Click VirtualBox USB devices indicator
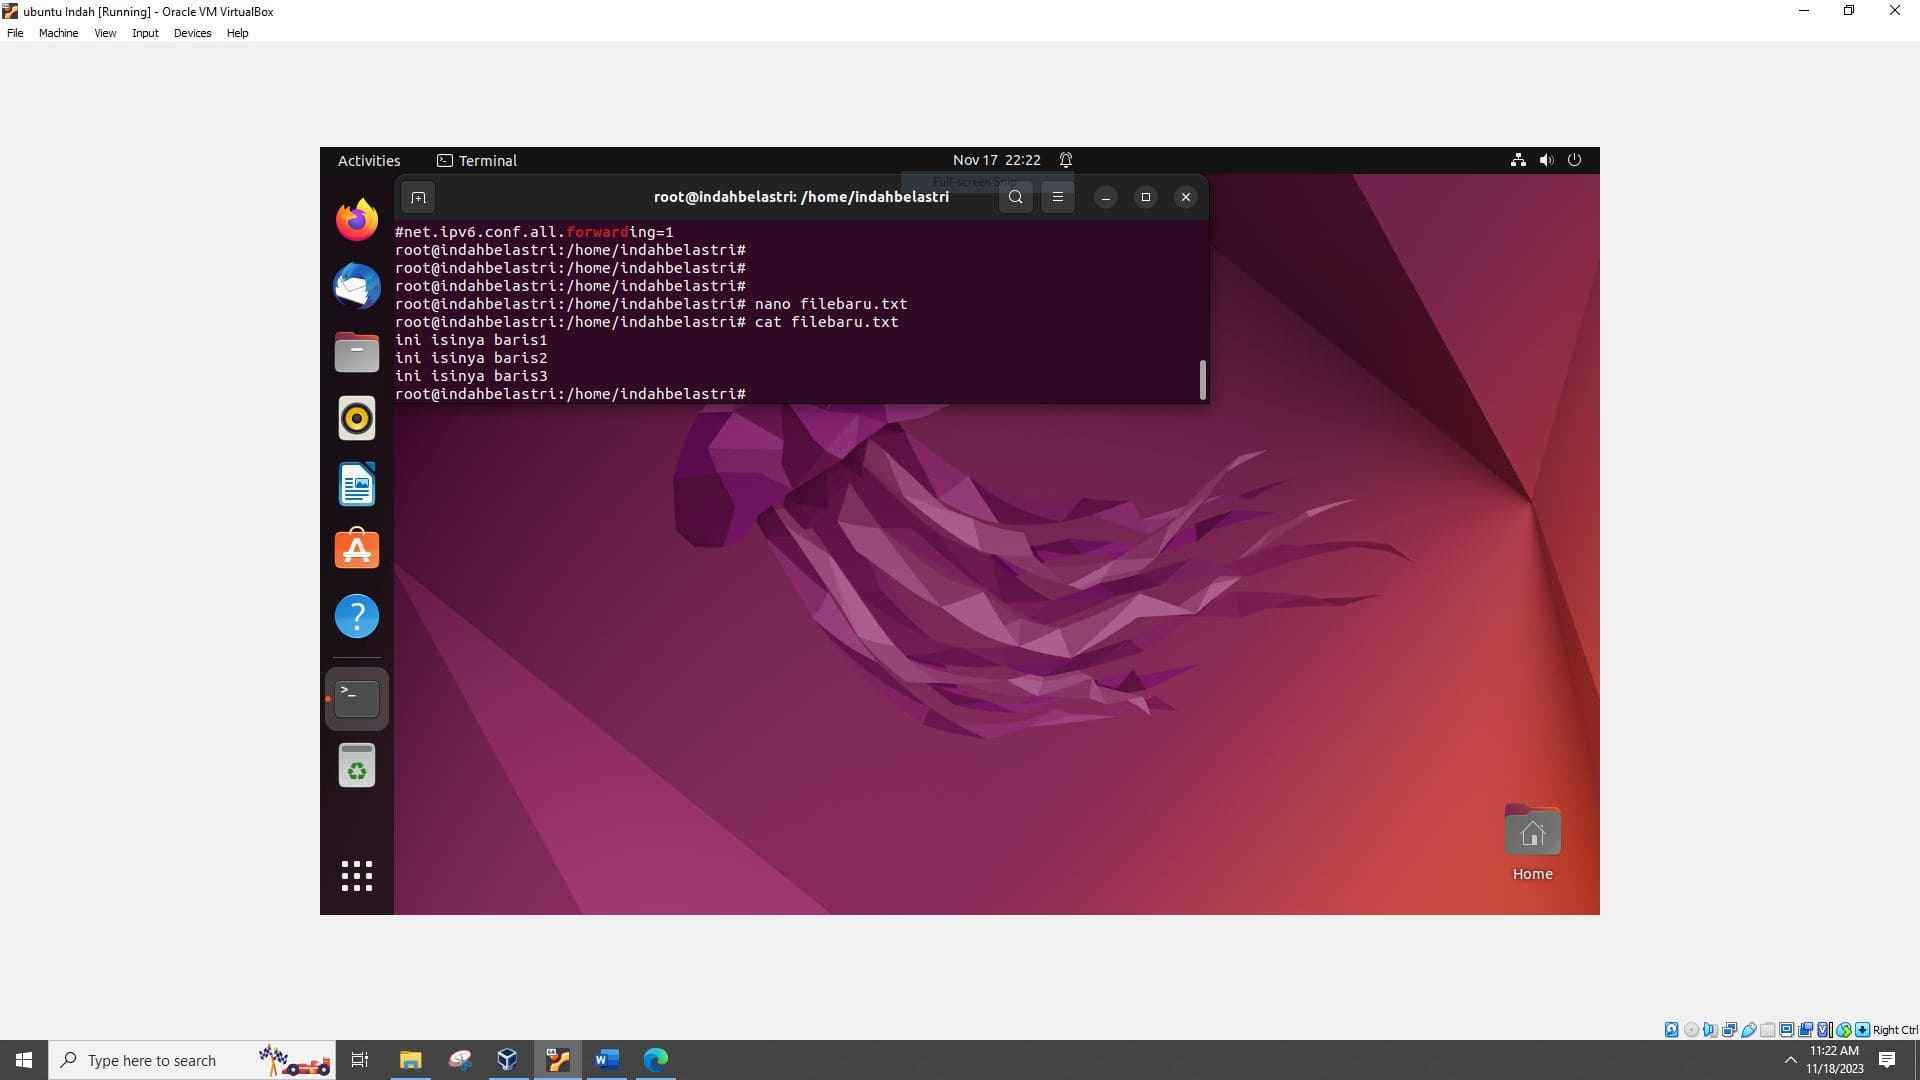This screenshot has height=1080, width=1920. click(1749, 1030)
